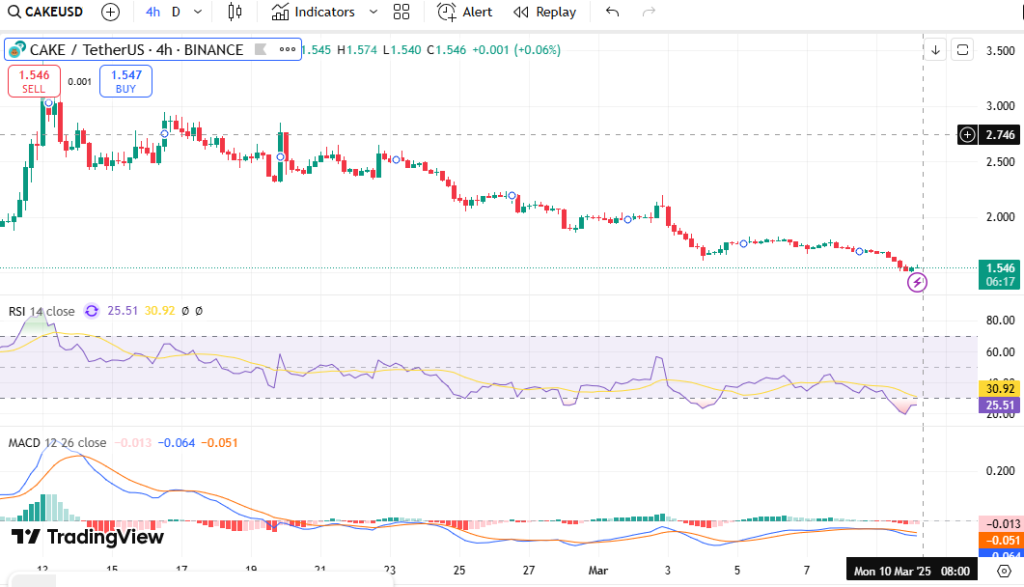1024x587 pixels.
Task: Start bar Replay mode
Action: point(545,12)
